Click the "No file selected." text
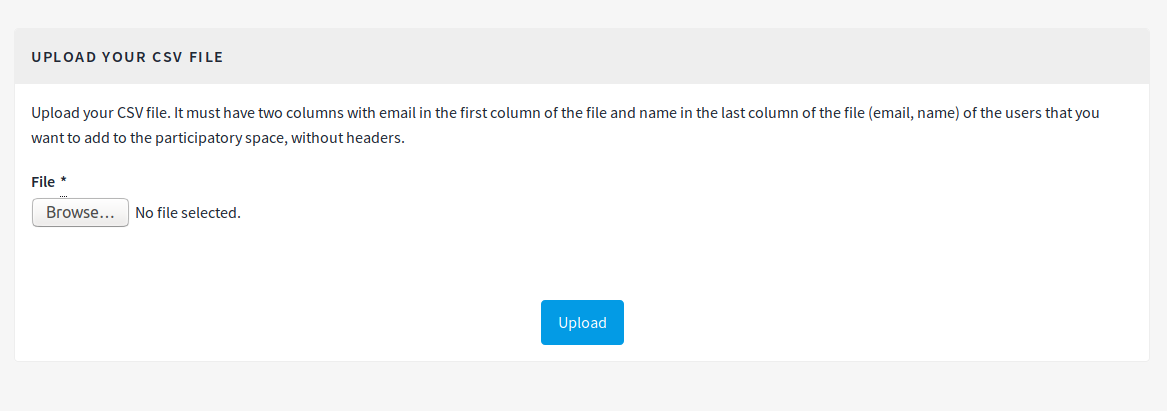 (x=188, y=212)
